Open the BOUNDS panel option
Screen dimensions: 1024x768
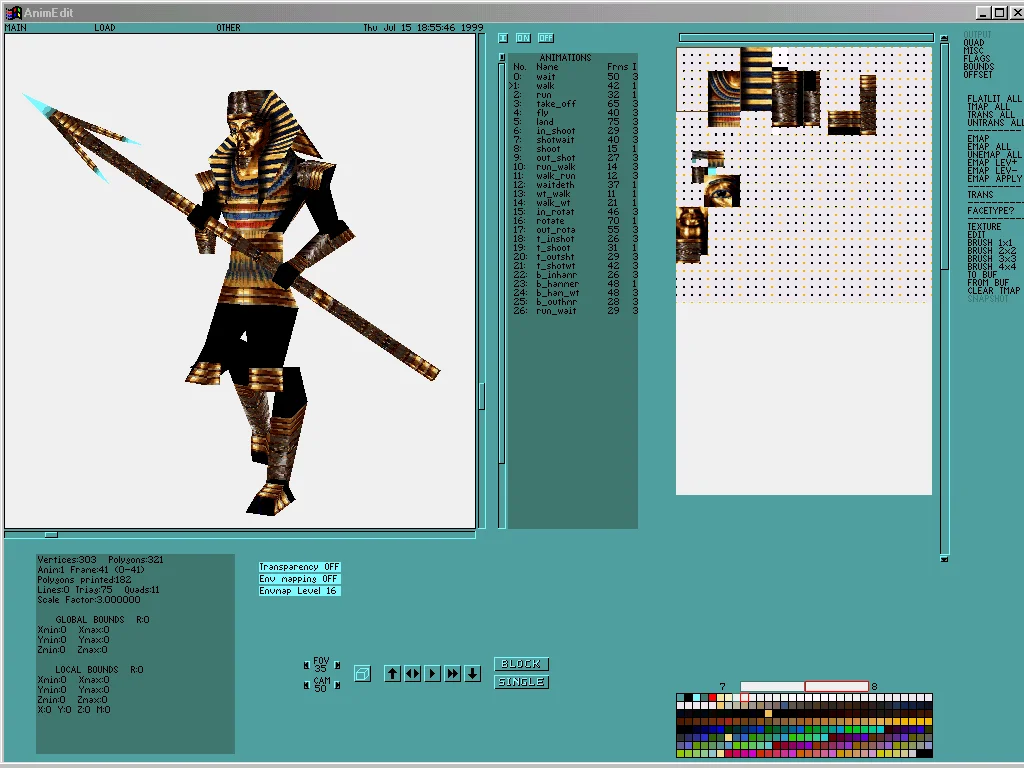point(978,67)
